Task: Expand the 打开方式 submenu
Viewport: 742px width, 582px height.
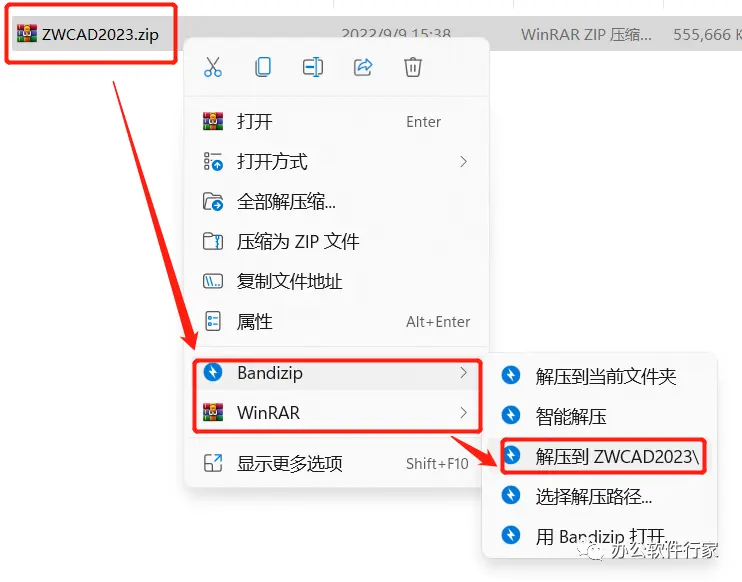Action: tap(336, 162)
